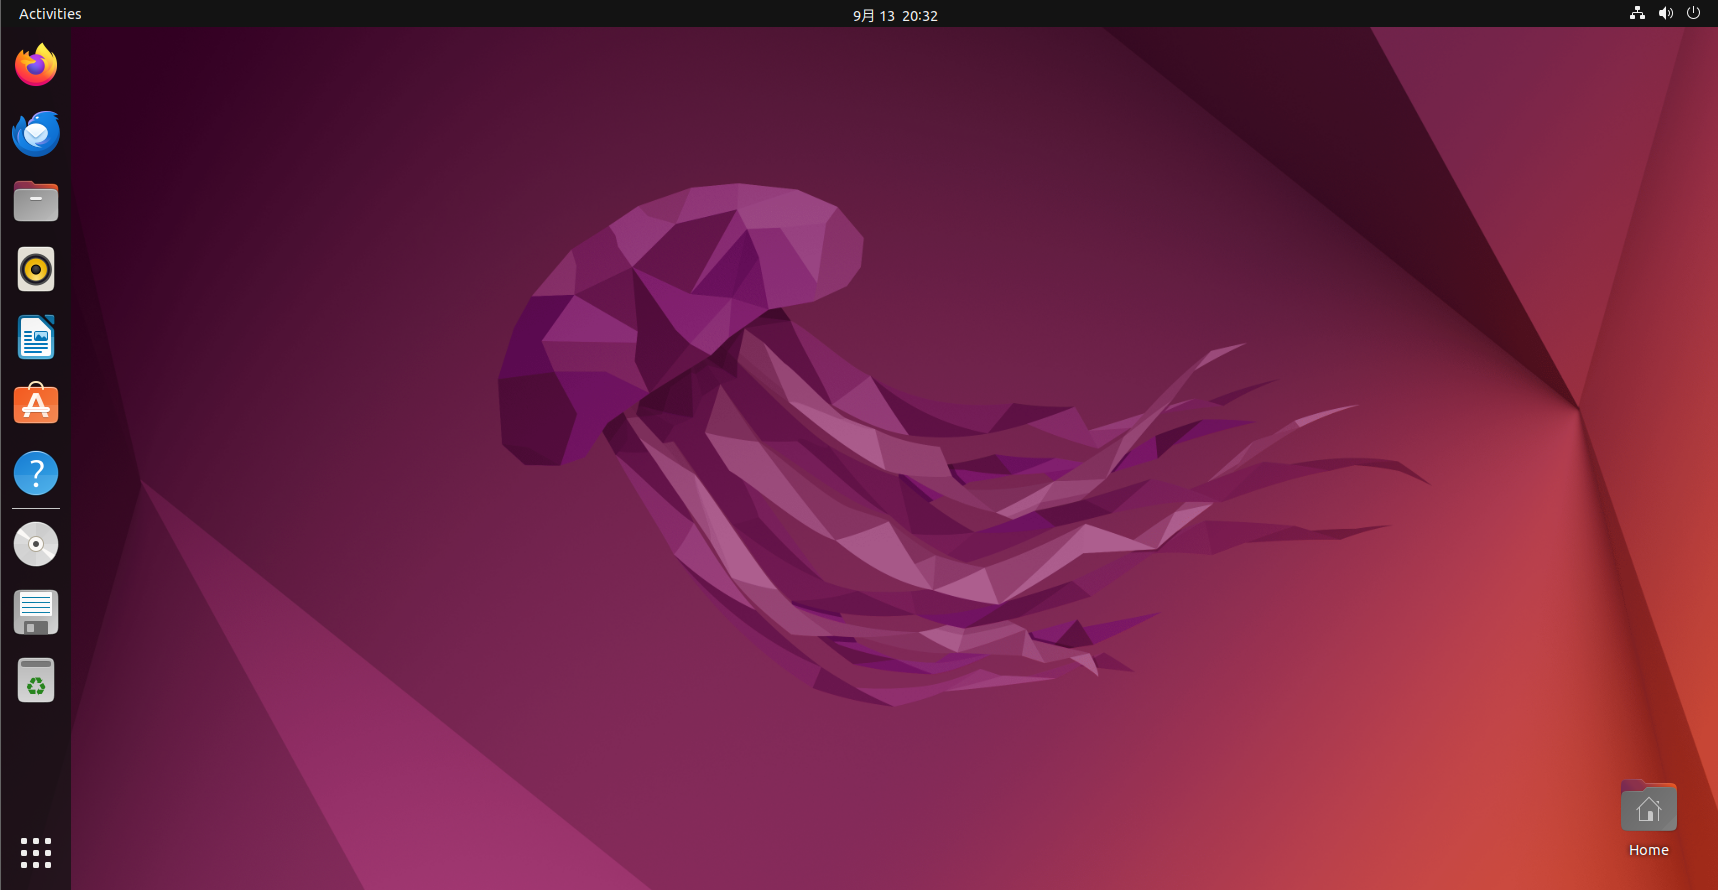Open LibreOffice Writer from dock
The image size is (1718, 890).
pos(36,337)
